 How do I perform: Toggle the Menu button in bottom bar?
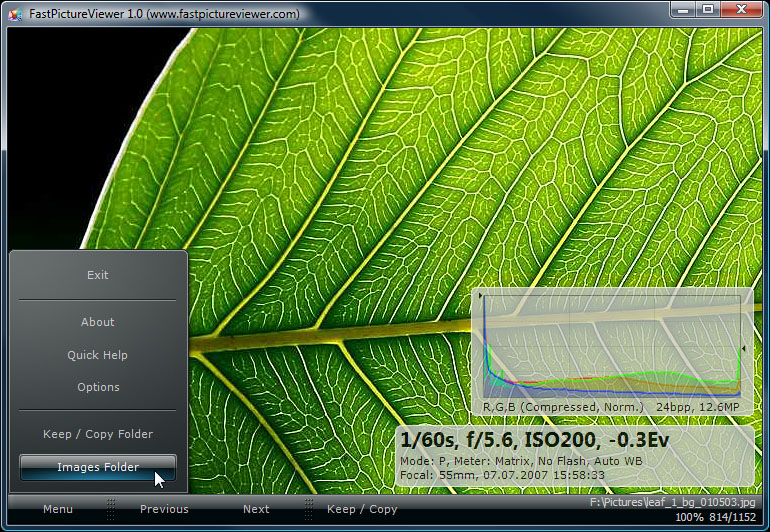tap(57, 509)
